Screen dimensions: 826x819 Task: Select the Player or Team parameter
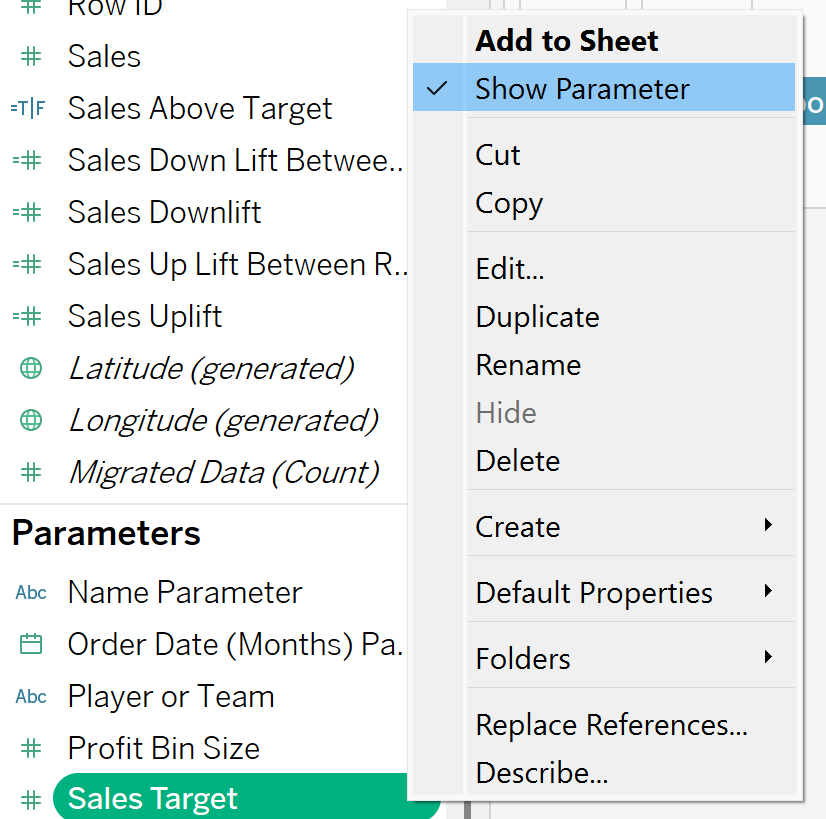tap(171, 697)
